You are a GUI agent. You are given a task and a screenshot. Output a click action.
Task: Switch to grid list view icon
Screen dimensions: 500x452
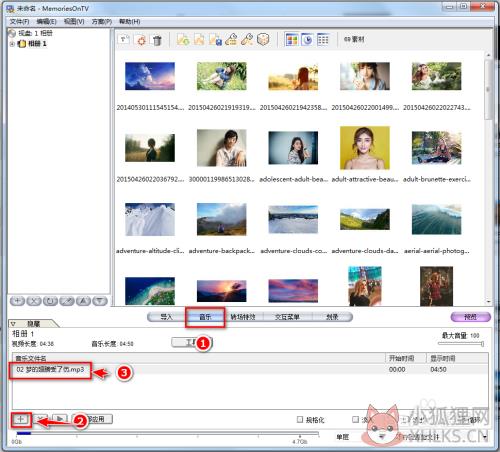click(323, 40)
